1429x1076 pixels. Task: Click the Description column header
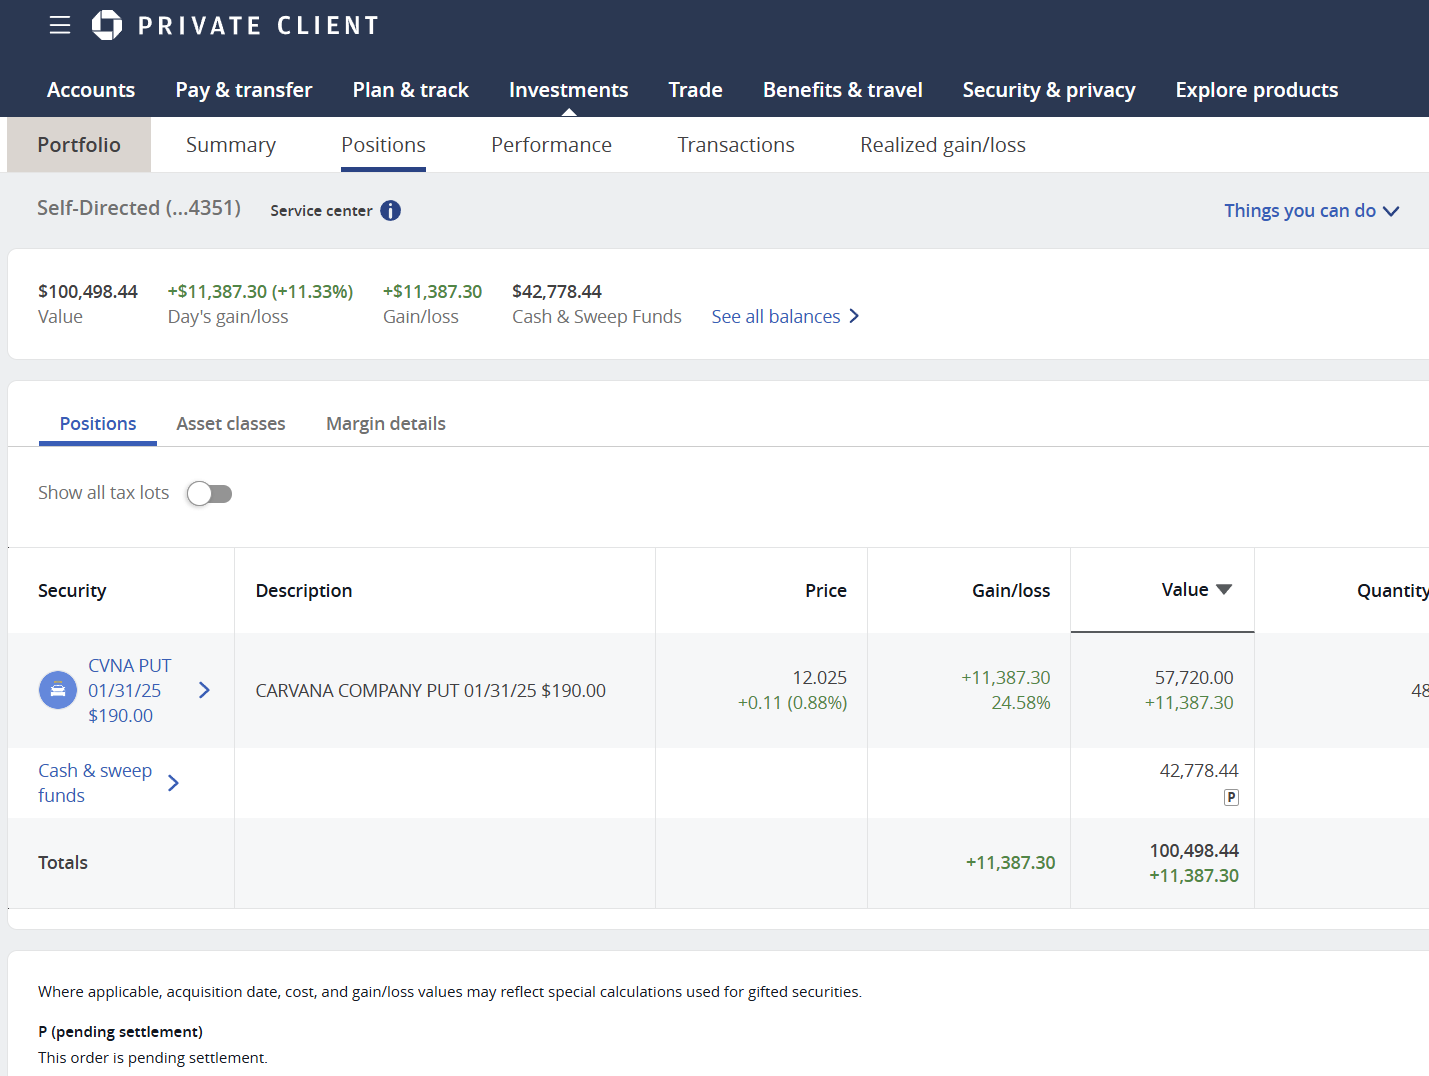304,591
